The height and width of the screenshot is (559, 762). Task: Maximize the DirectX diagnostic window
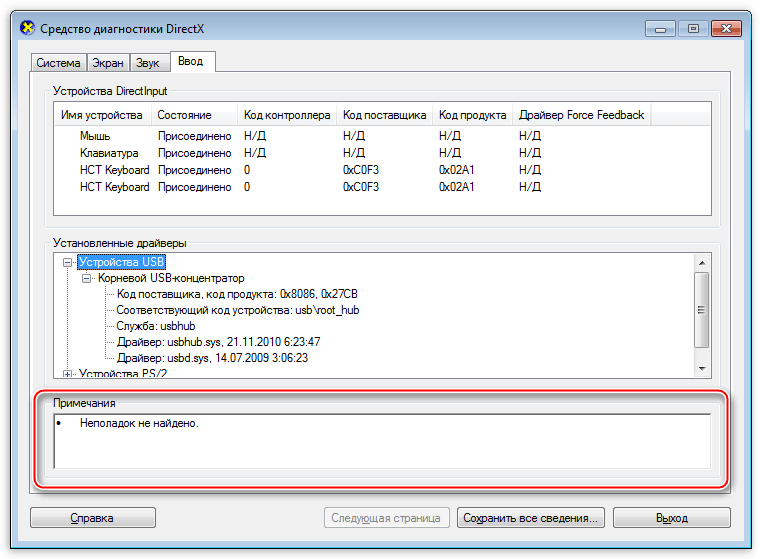pyautogui.click(x=693, y=29)
